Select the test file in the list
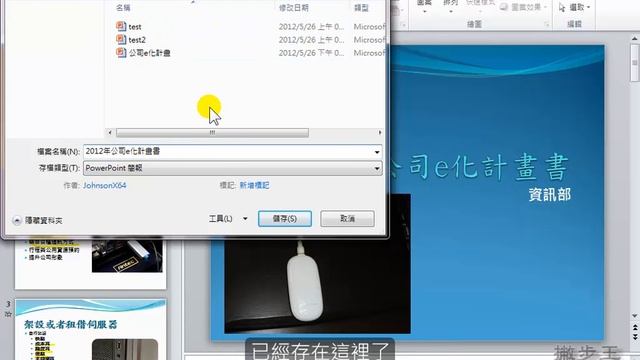Image resolution: width=640 pixels, height=360 pixels. (x=135, y=27)
